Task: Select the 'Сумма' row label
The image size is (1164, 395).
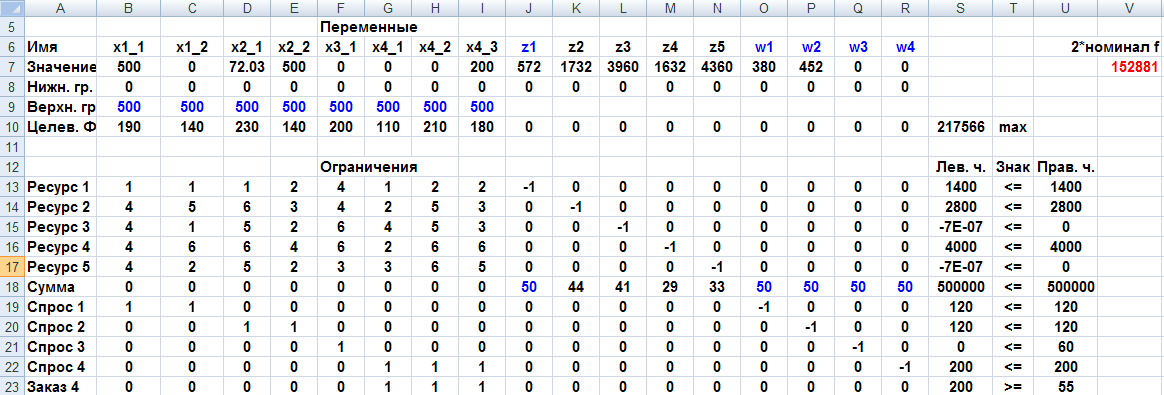Action: (x=59, y=287)
